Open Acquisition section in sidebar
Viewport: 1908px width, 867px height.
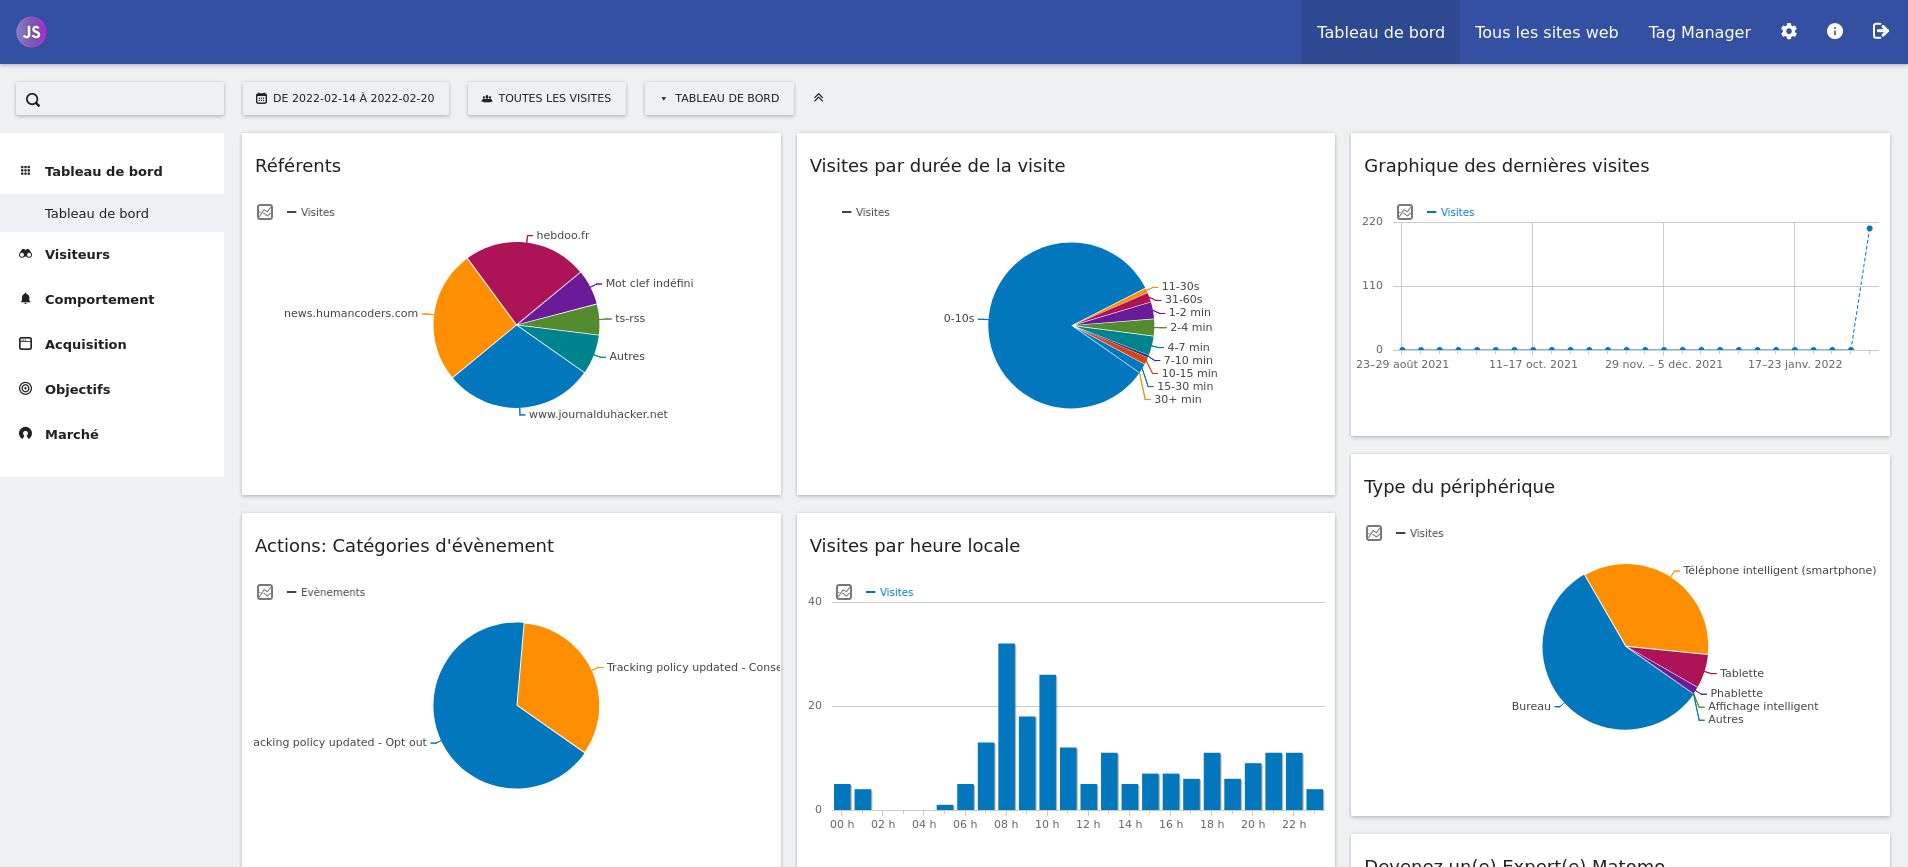[x=85, y=344]
